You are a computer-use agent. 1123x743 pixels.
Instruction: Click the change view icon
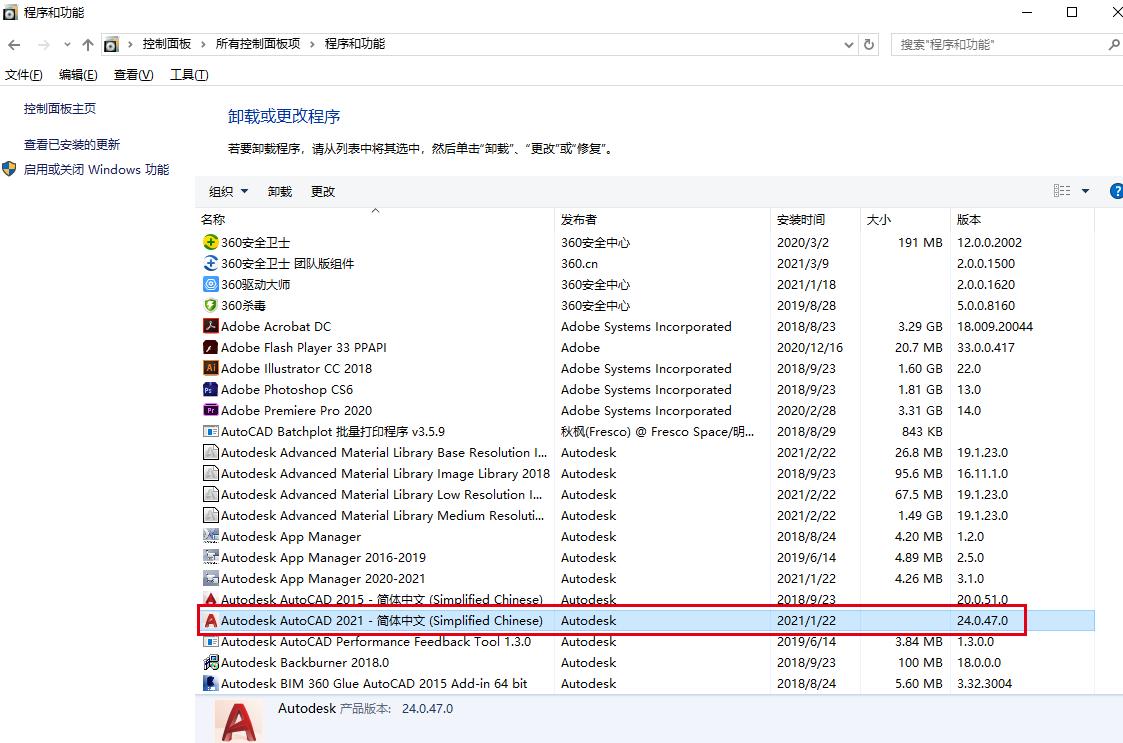[x=1061, y=191]
